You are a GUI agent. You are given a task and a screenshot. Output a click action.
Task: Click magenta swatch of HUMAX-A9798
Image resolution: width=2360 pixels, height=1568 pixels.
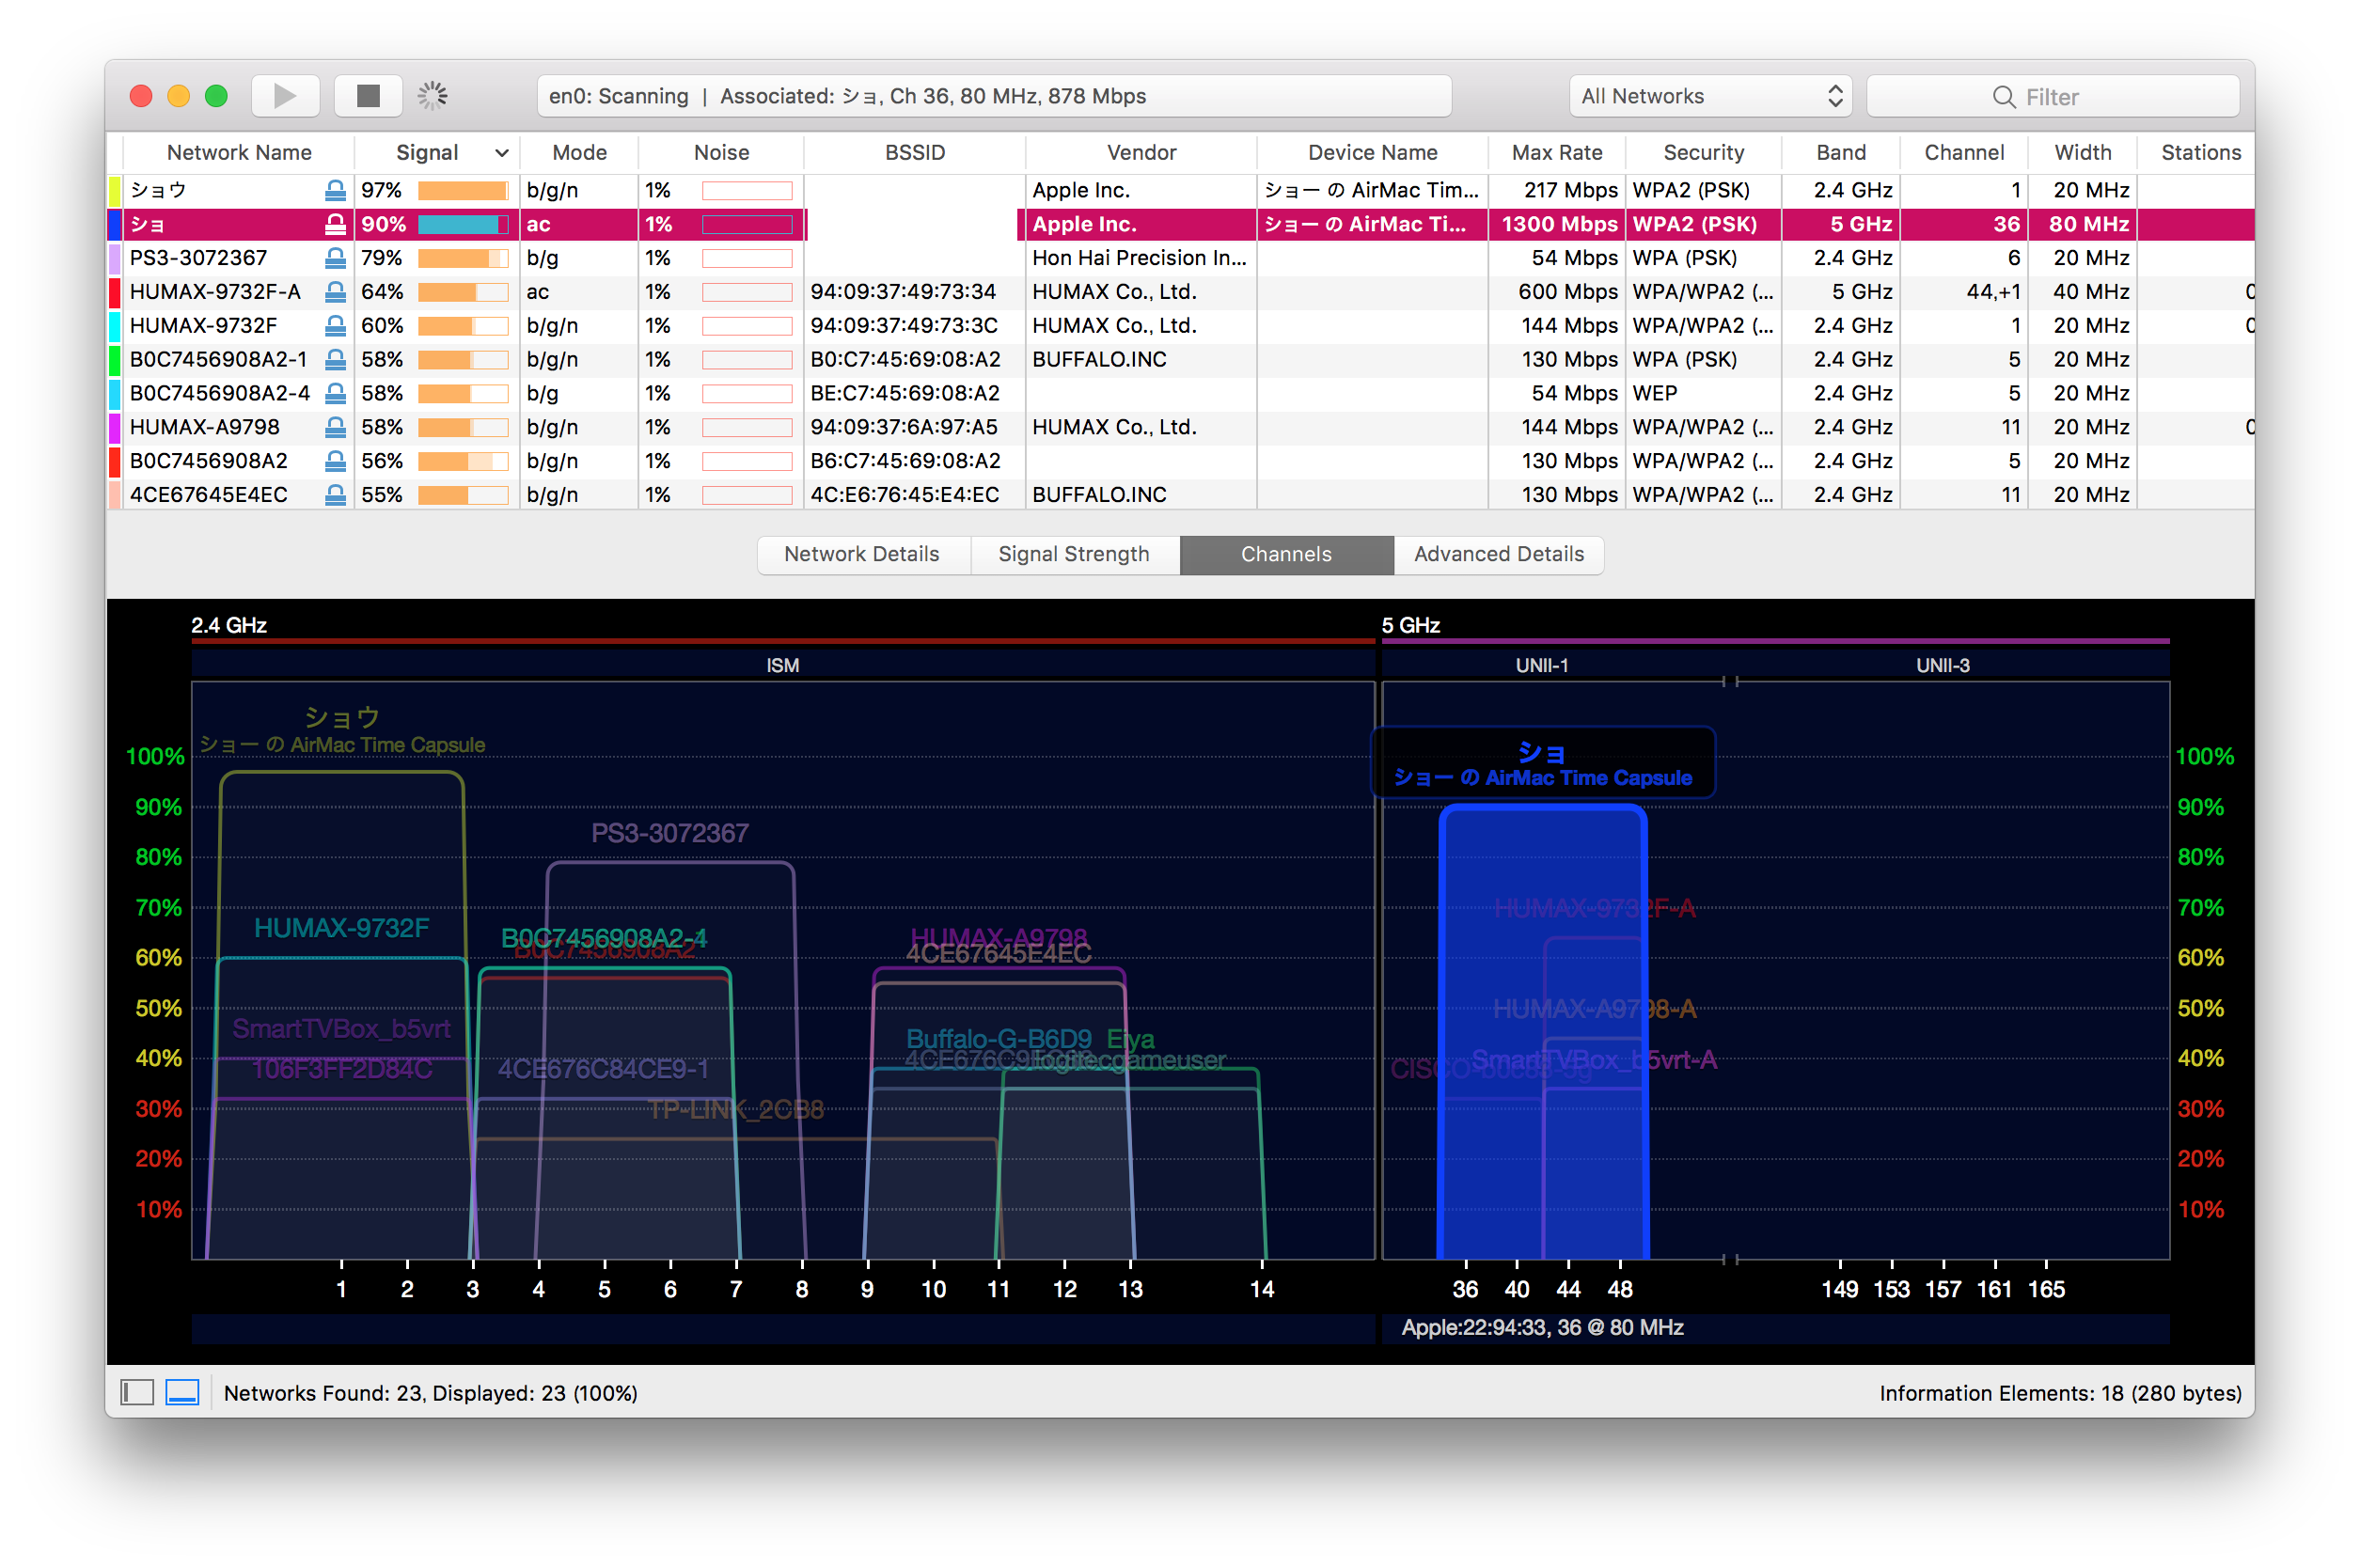(114, 427)
